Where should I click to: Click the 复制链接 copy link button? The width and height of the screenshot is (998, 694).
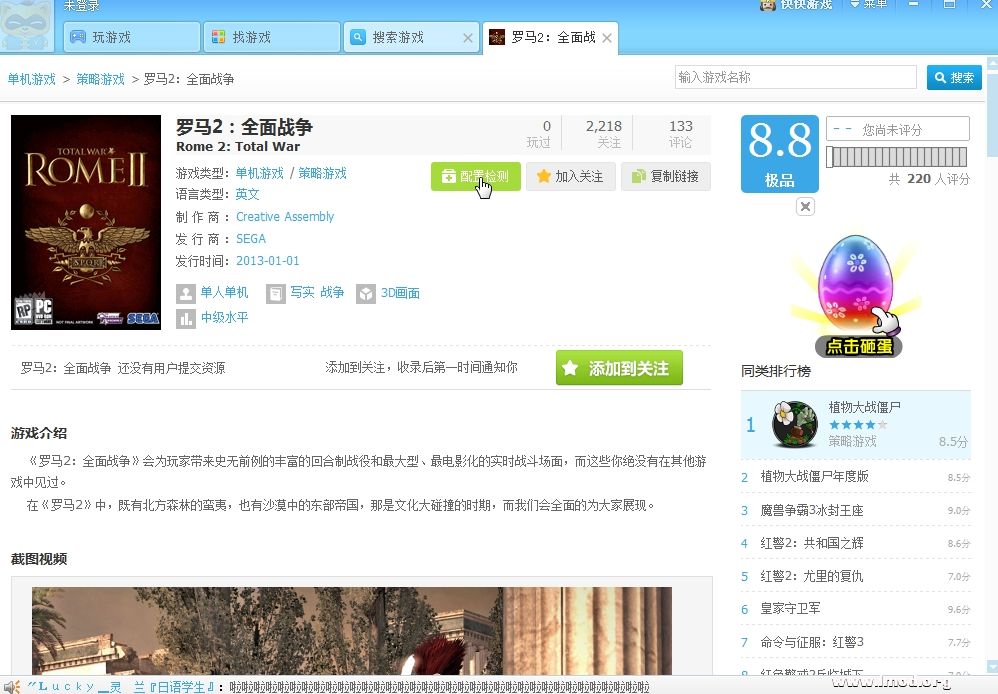(x=665, y=176)
